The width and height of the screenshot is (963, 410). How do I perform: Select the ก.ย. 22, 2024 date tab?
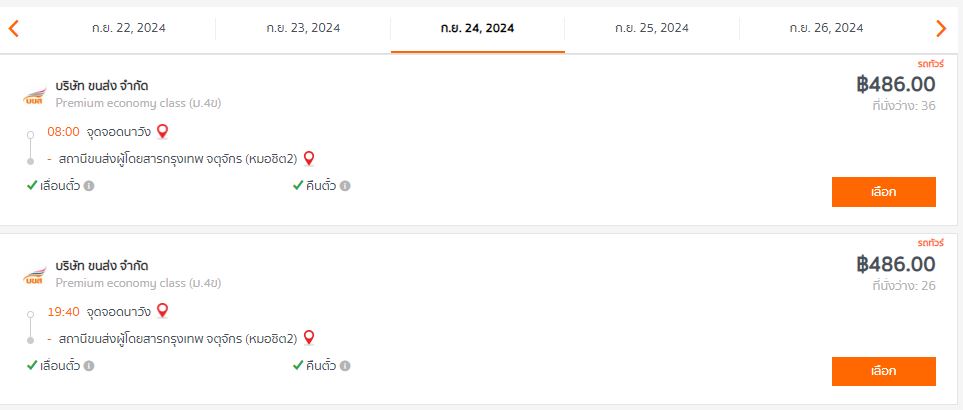[128, 28]
